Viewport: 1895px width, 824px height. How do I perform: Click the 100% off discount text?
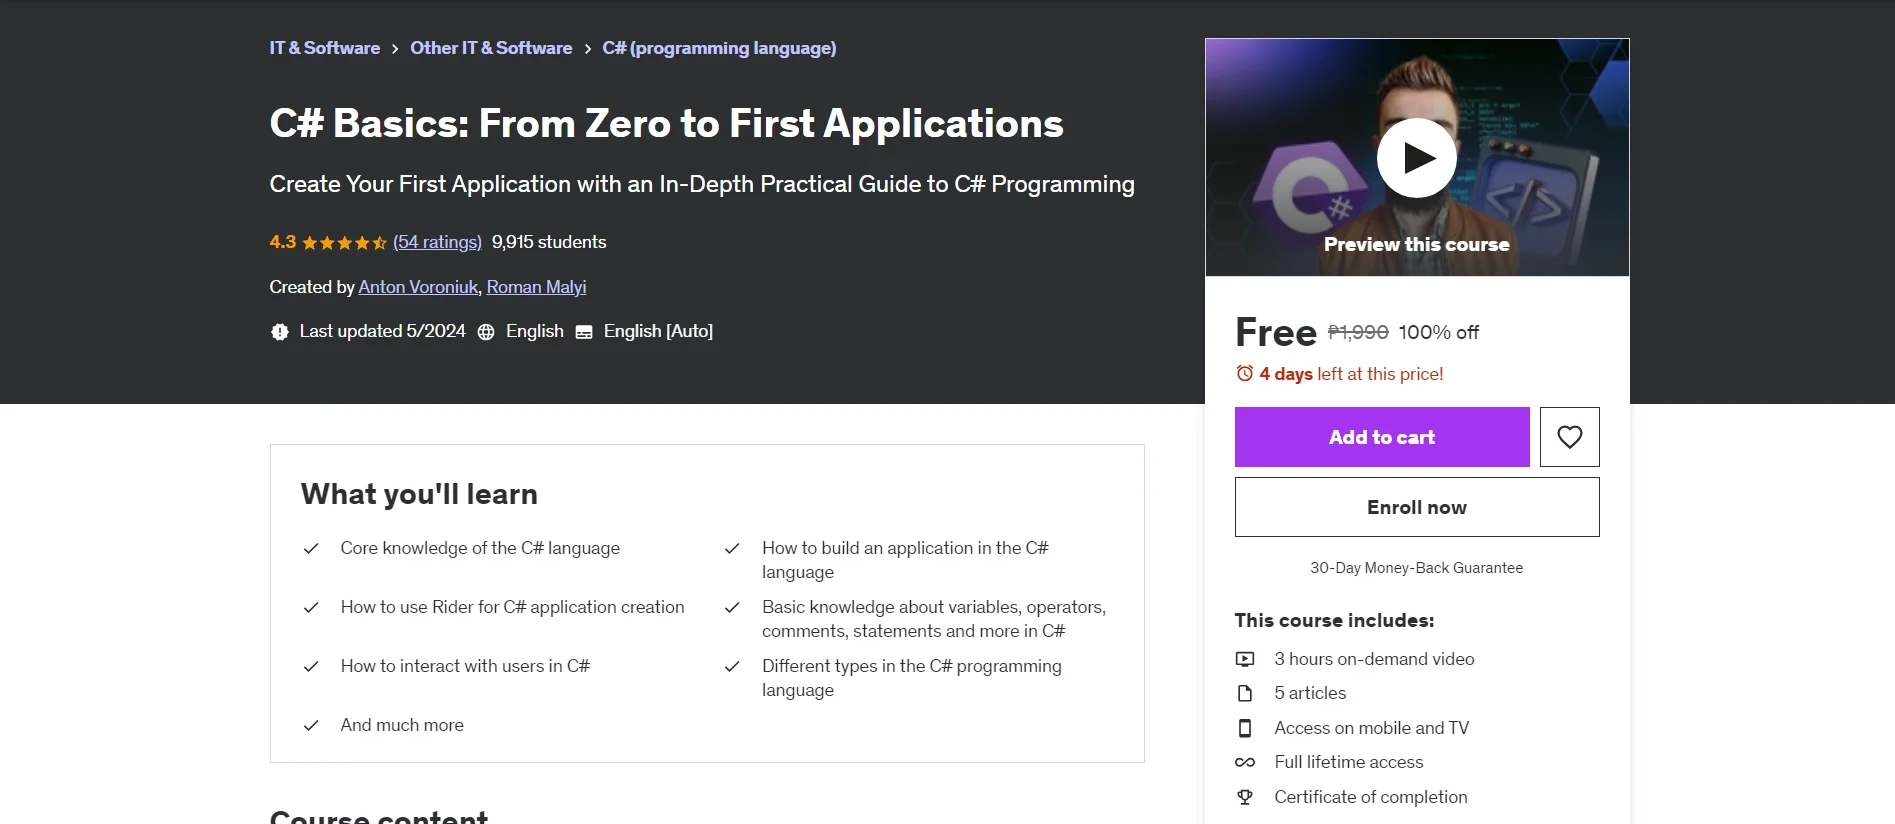1438,332
